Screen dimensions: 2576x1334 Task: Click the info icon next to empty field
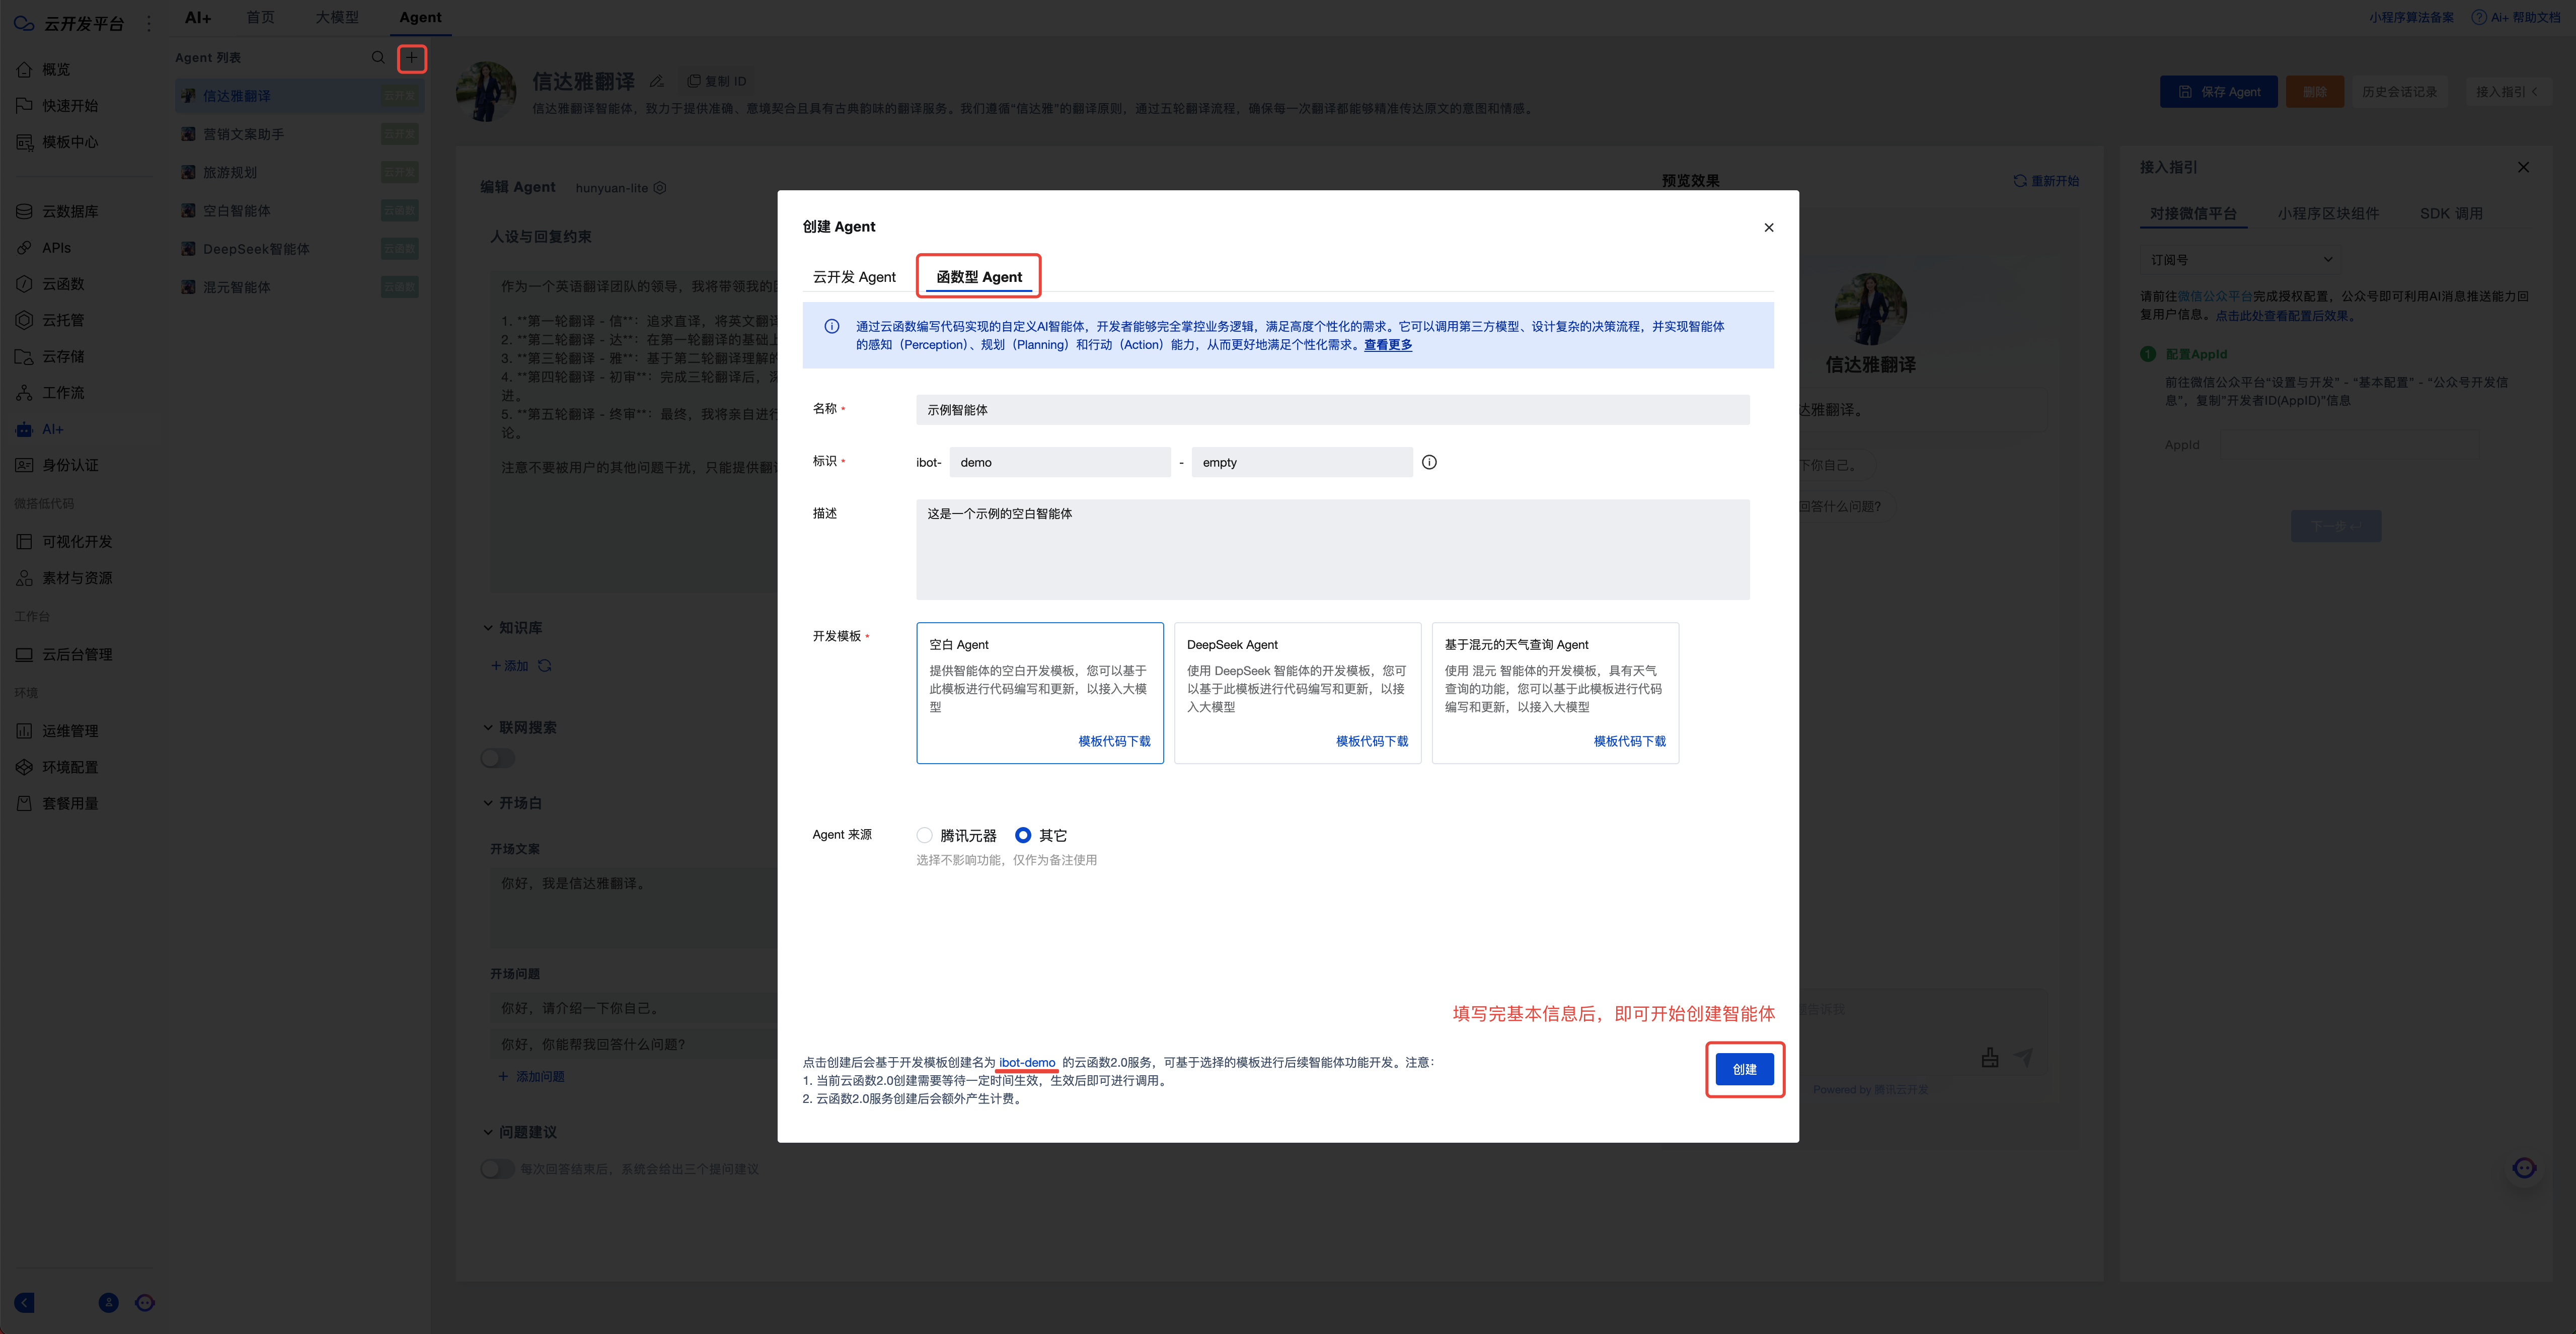[x=1429, y=462]
